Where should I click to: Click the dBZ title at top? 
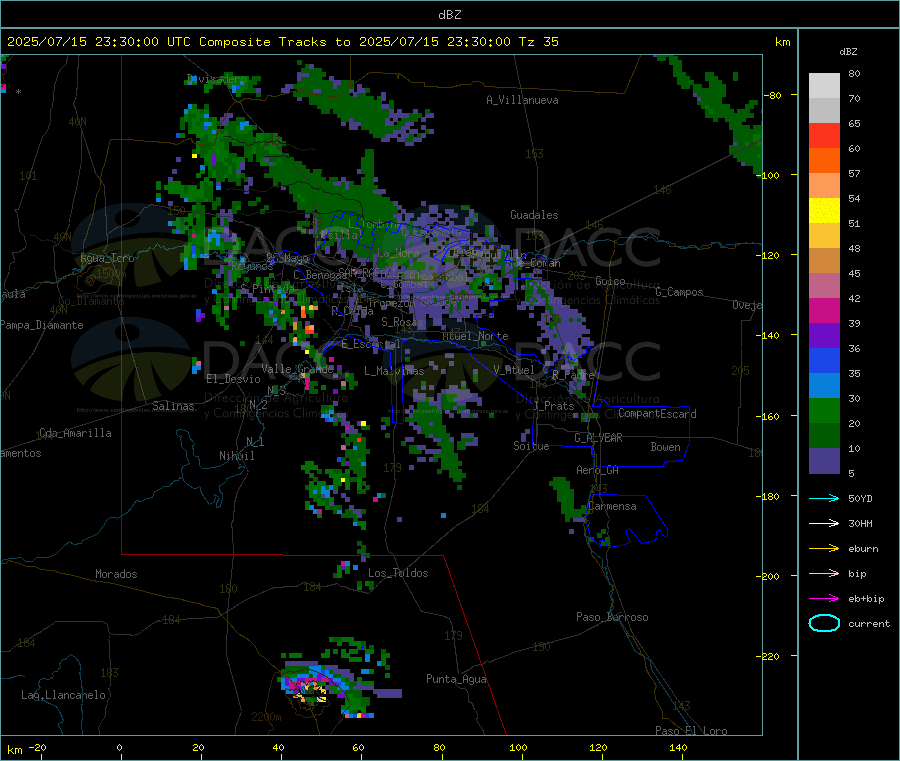coord(449,15)
